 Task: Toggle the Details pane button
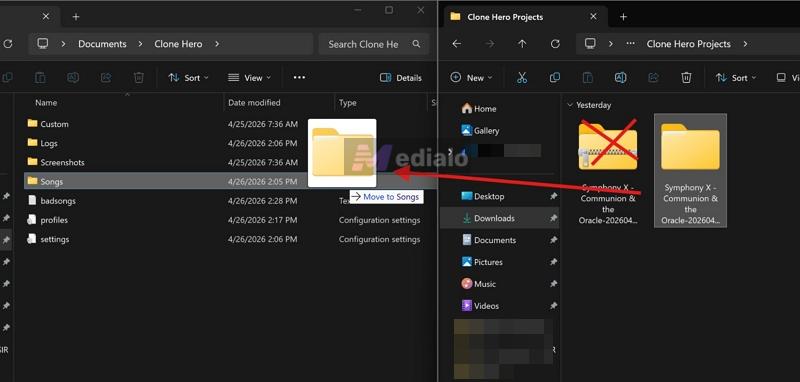(x=401, y=78)
